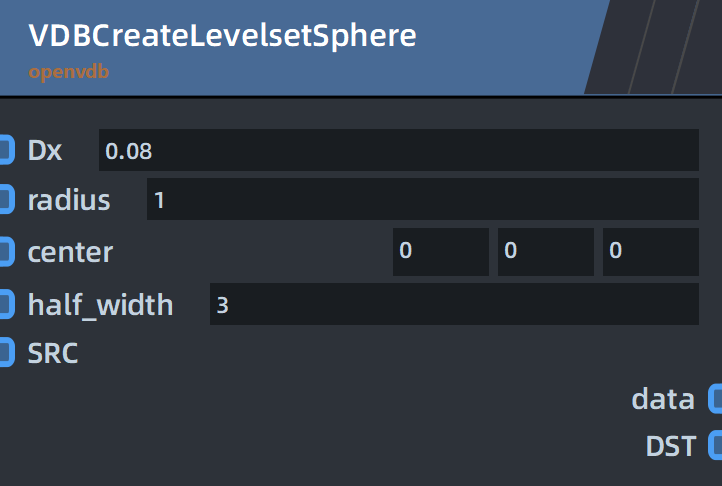Click the data output label
The height and width of the screenshot is (486, 722).
click(663, 399)
